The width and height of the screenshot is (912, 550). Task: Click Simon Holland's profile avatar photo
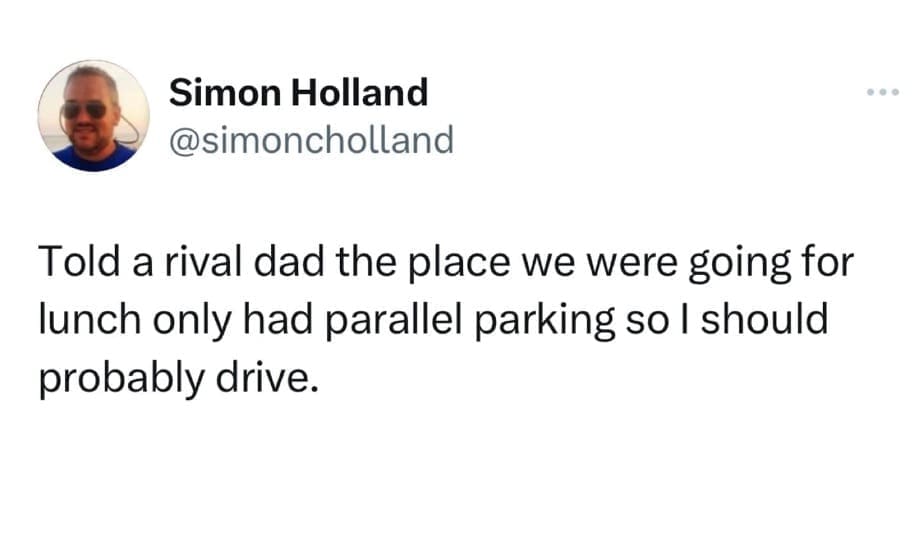(94, 116)
